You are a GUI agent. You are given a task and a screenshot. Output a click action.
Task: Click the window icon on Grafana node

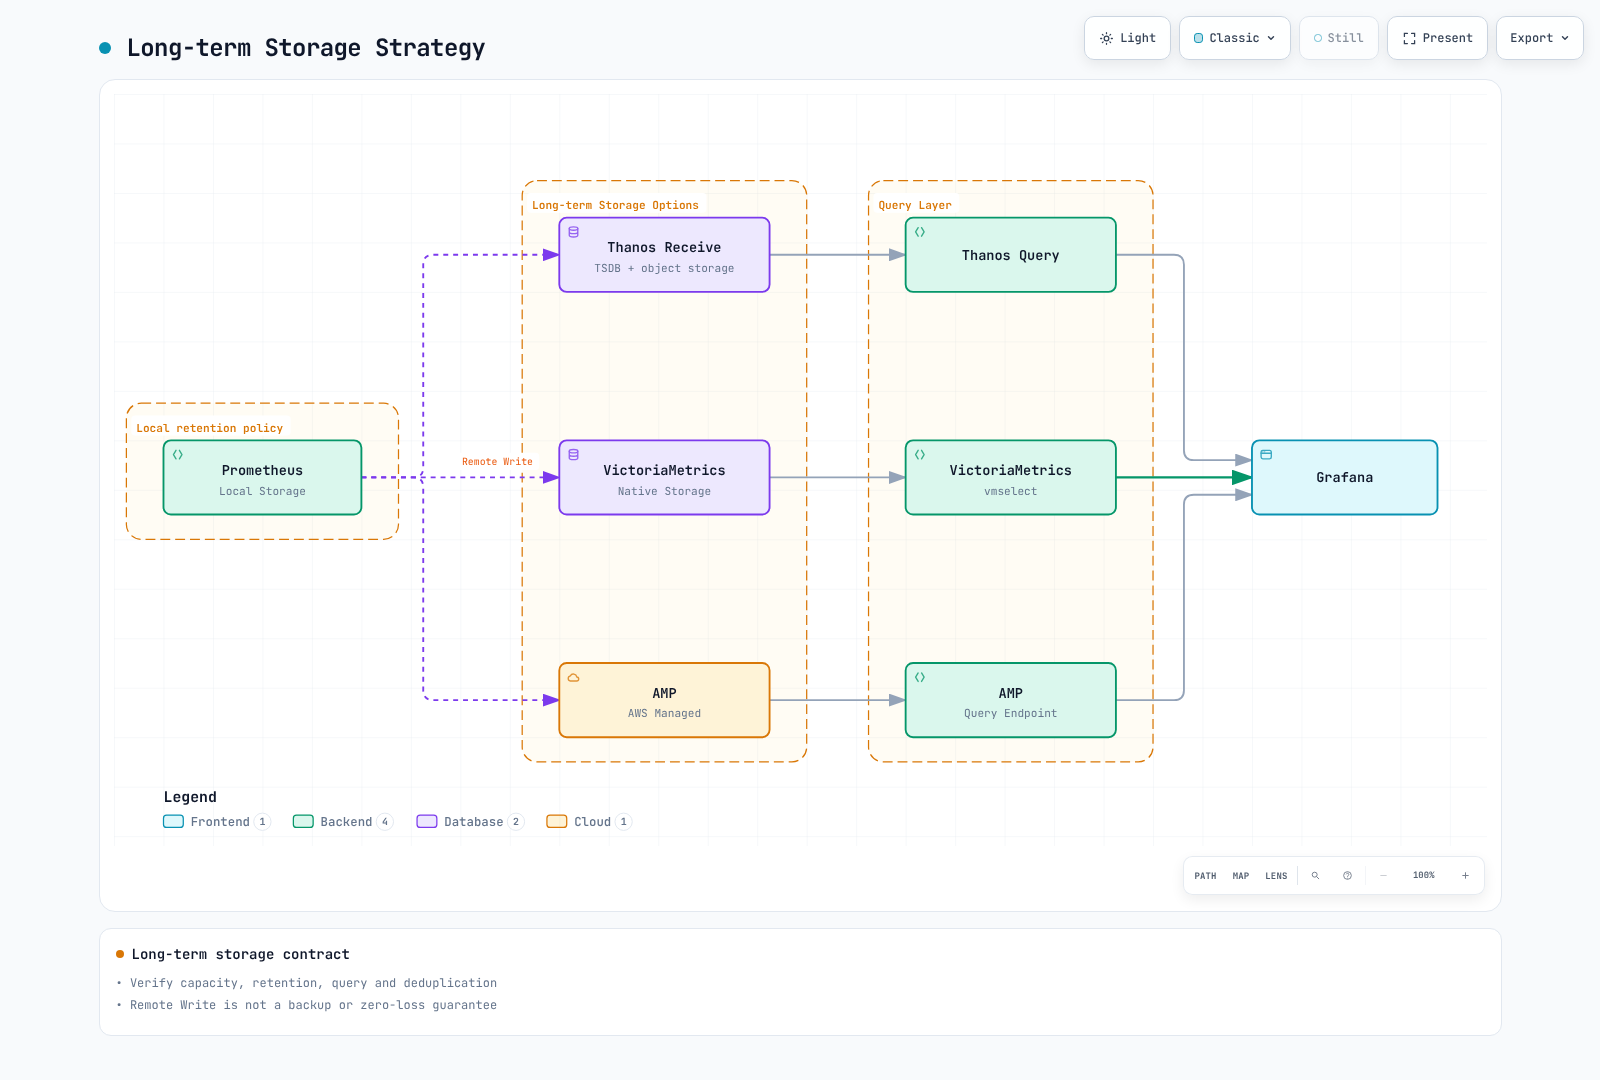[x=1266, y=455]
